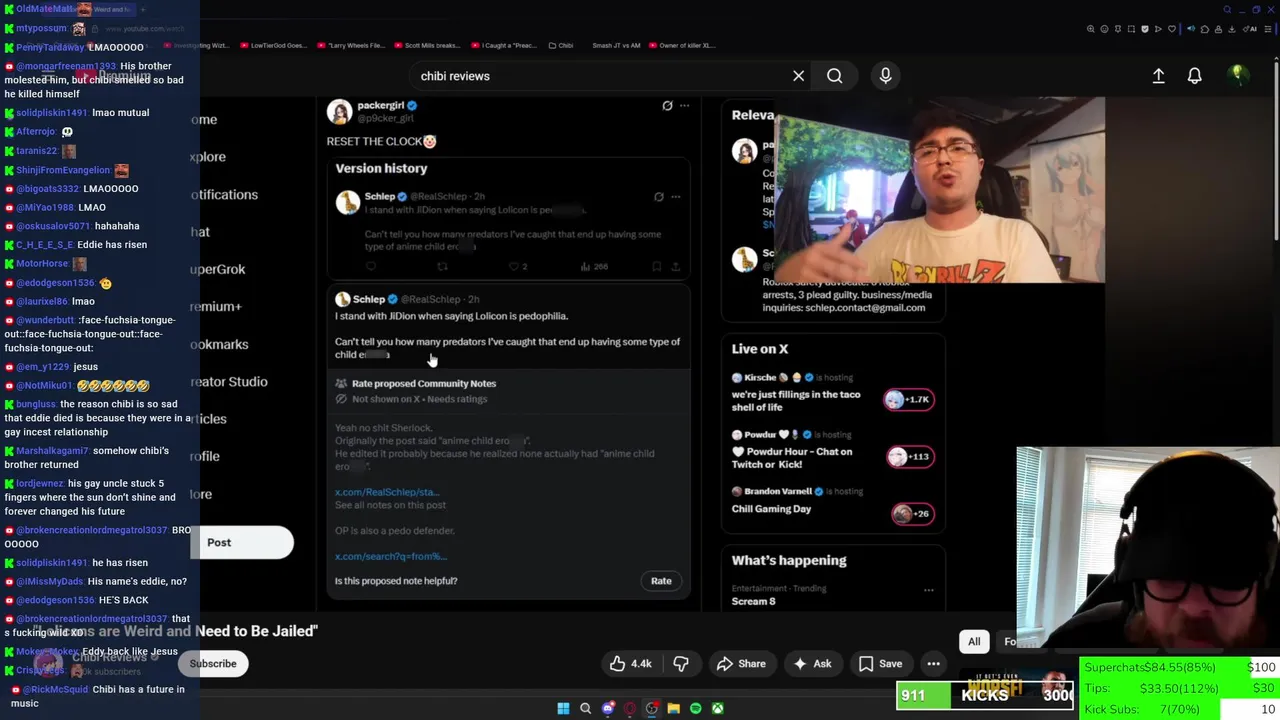Click the Grok icon on first Schlep version
The image size is (1280, 720).
658,197
